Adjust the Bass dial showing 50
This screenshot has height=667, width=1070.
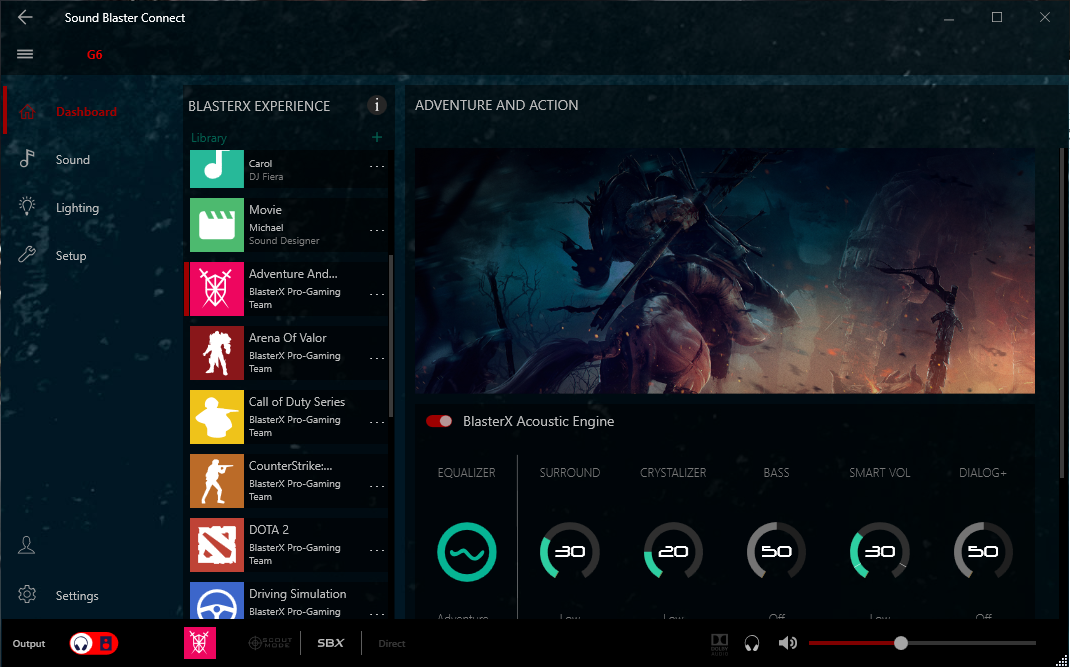[777, 552]
